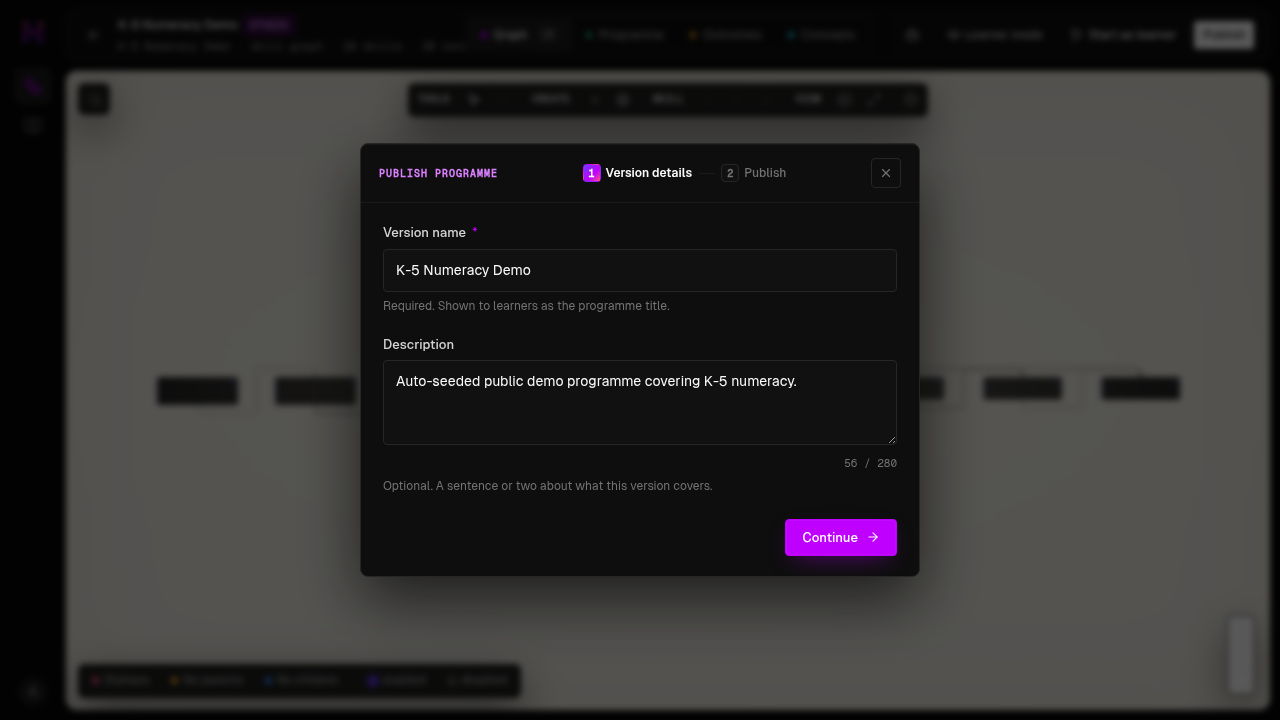Click the 'Optional. A sentence or two' hint
1280x720 pixels.
pos(548,486)
